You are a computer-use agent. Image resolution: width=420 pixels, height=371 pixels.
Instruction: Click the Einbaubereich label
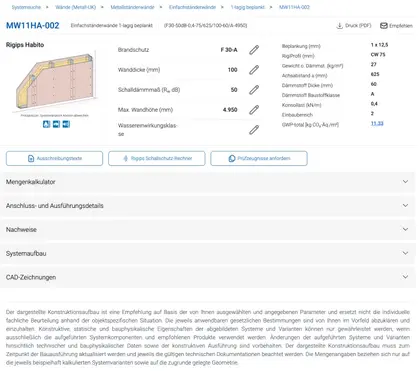tap(297, 115)
